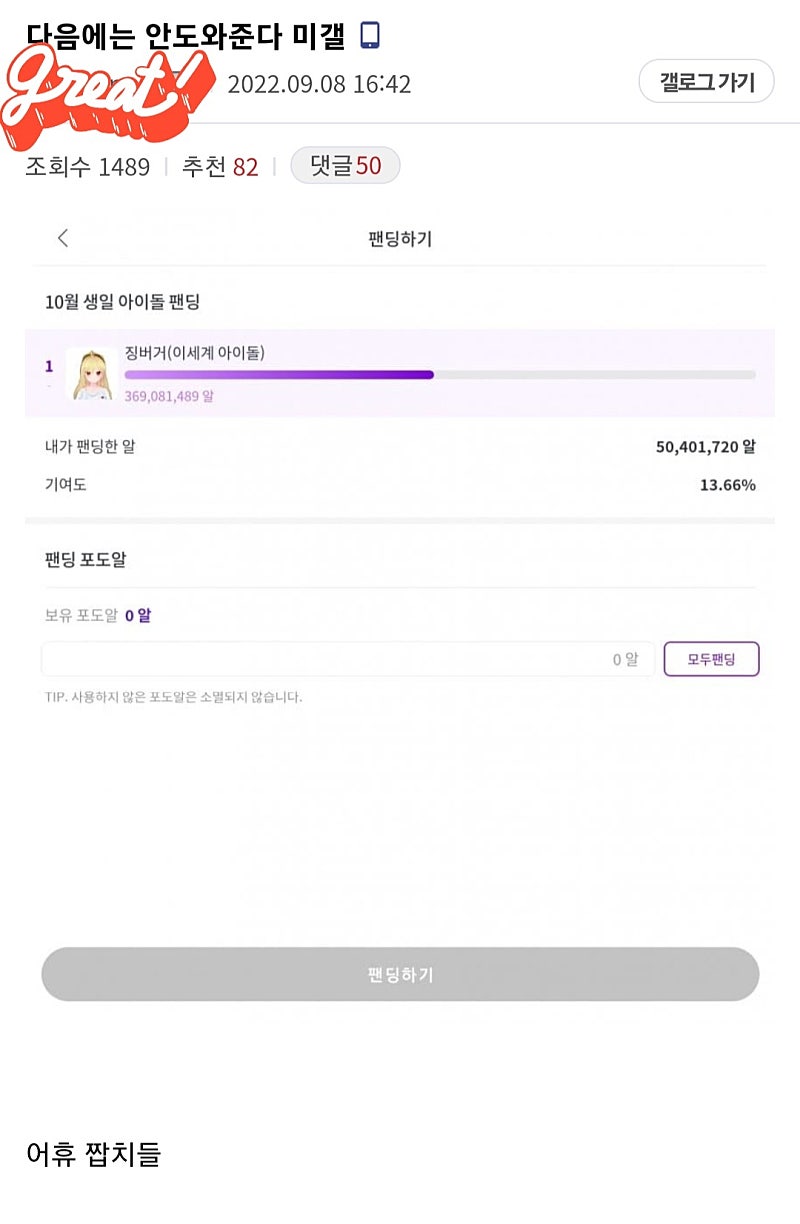This screenshot has width=800, height=1224.
Task: Click the purple fanding progress bar
Action: point(439,375)
